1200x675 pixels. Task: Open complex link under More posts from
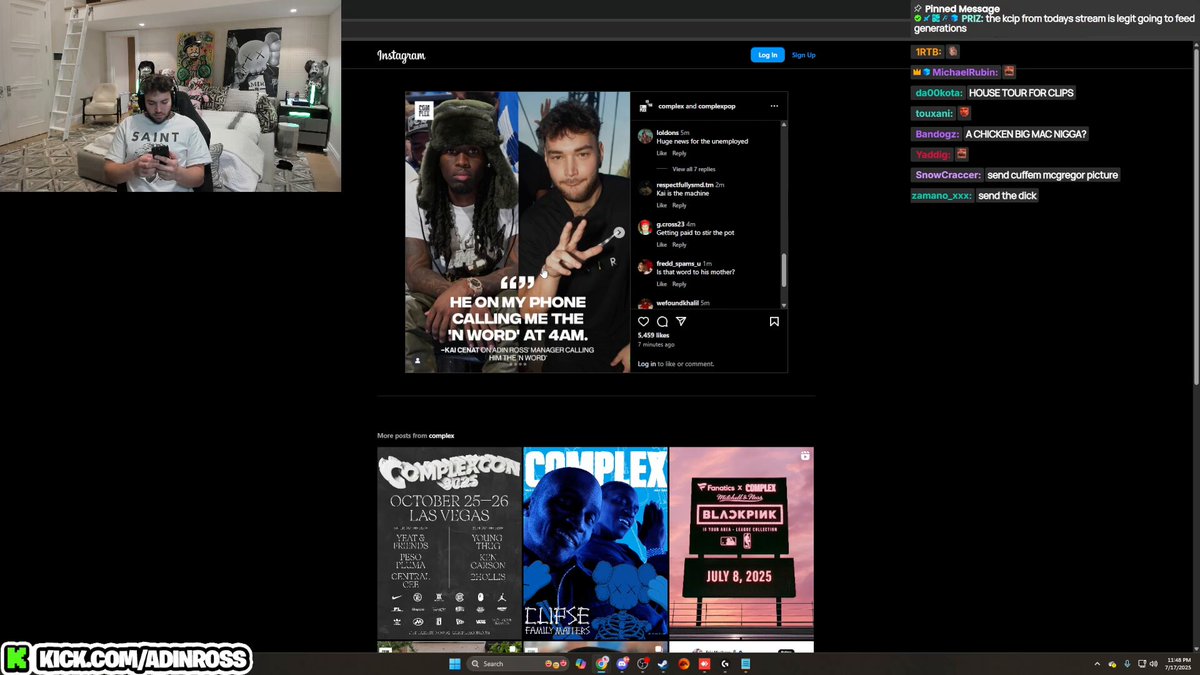click(x=442, y=436)
